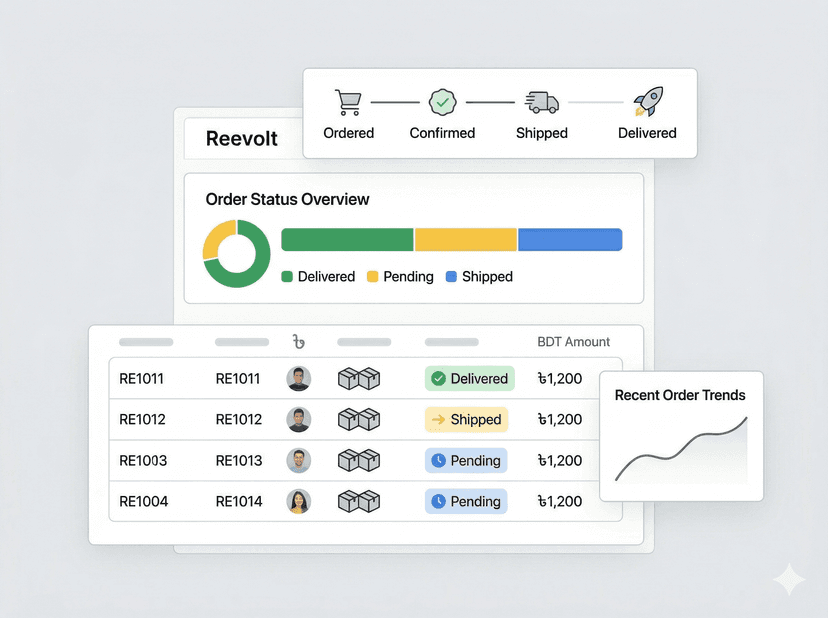Screen dimensions: 828x618
Task: Click the second RE1011 cell next to avatar
Action: (x=238, y=379)
